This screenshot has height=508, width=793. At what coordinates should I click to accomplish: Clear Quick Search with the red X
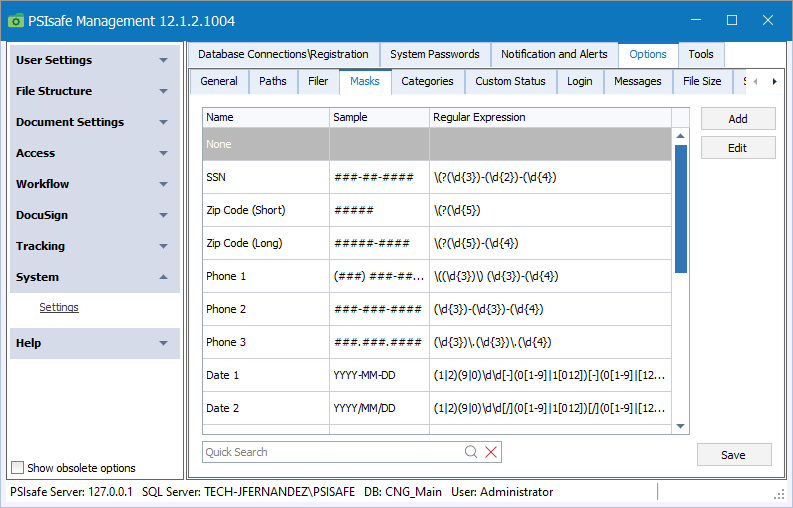click(491, 452)
